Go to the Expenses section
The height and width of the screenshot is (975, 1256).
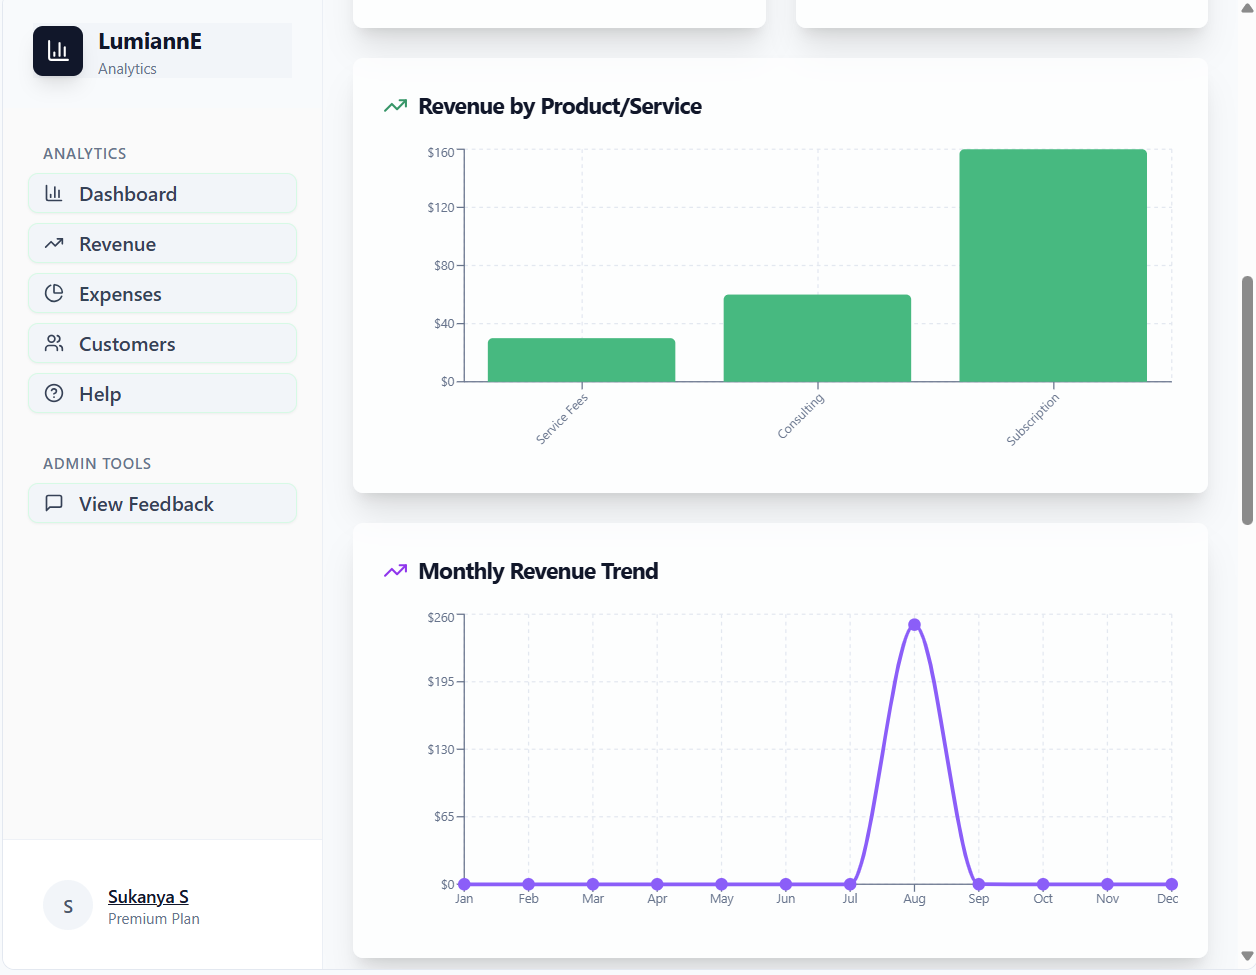pyautogui.click(x=163, y=293)
